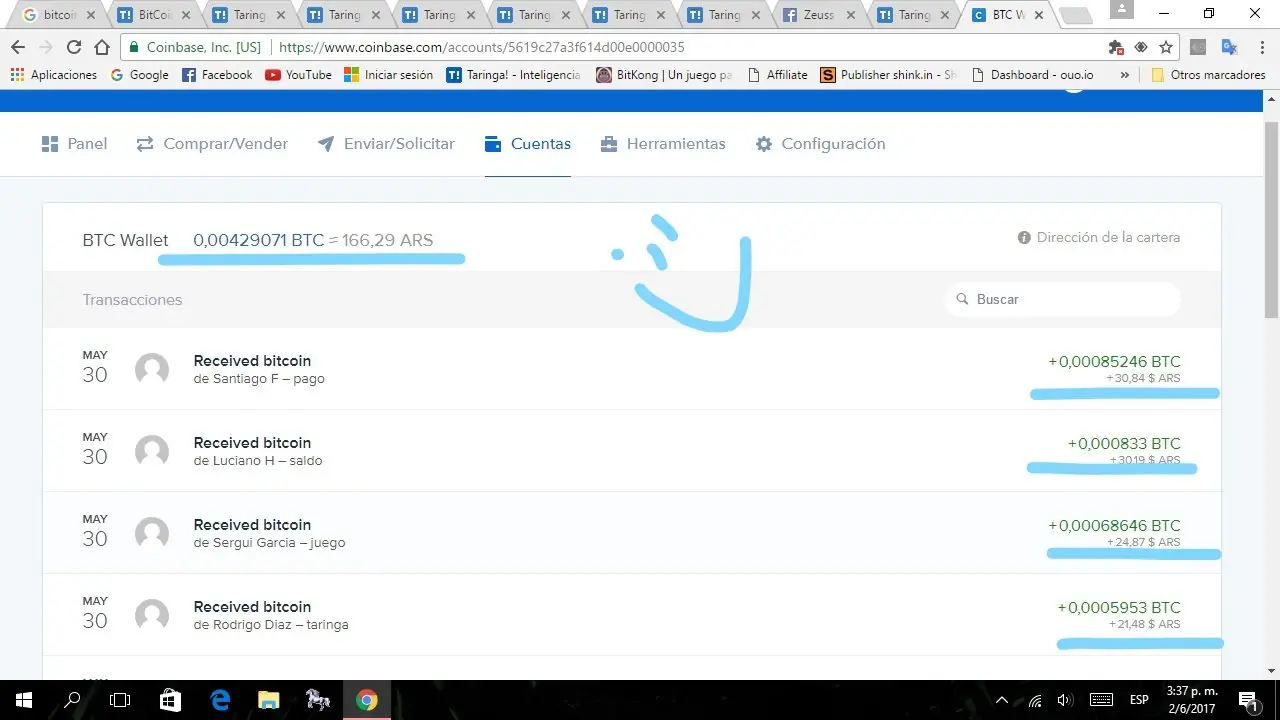The width and height of the screenshot is (1280, 720).
Task: Open the transaction from Santiago F
Action: point(632,369)
